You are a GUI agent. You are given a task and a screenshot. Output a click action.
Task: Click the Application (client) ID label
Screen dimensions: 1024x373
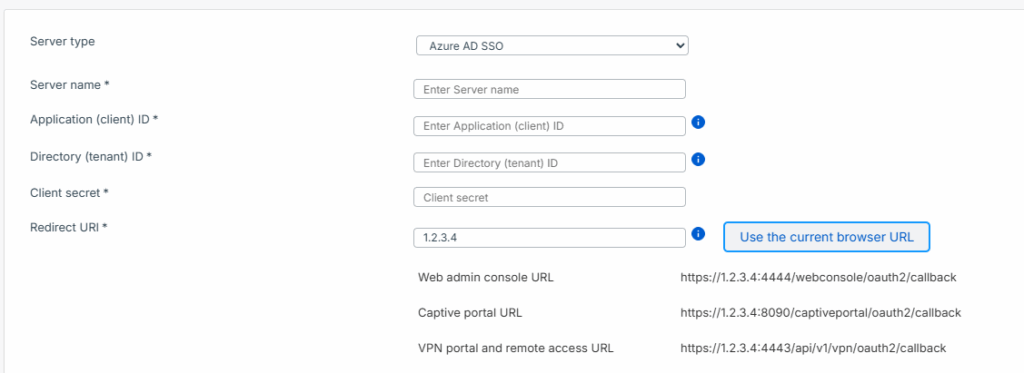click(x=95, y=120)
